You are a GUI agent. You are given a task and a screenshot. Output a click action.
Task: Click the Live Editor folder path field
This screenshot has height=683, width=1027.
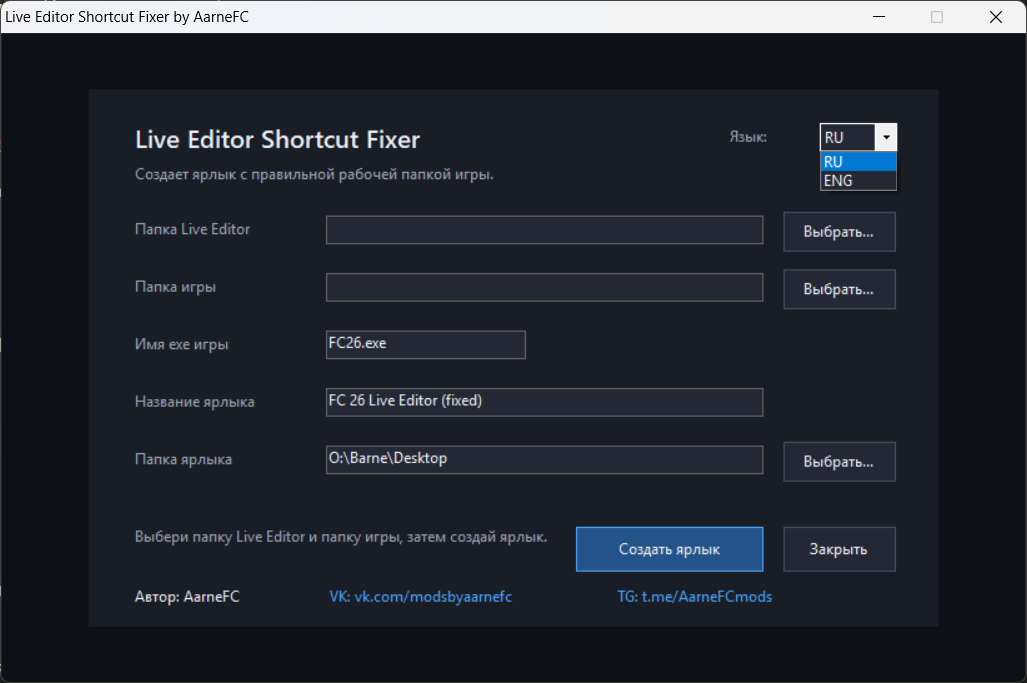(x=544, y=230)
